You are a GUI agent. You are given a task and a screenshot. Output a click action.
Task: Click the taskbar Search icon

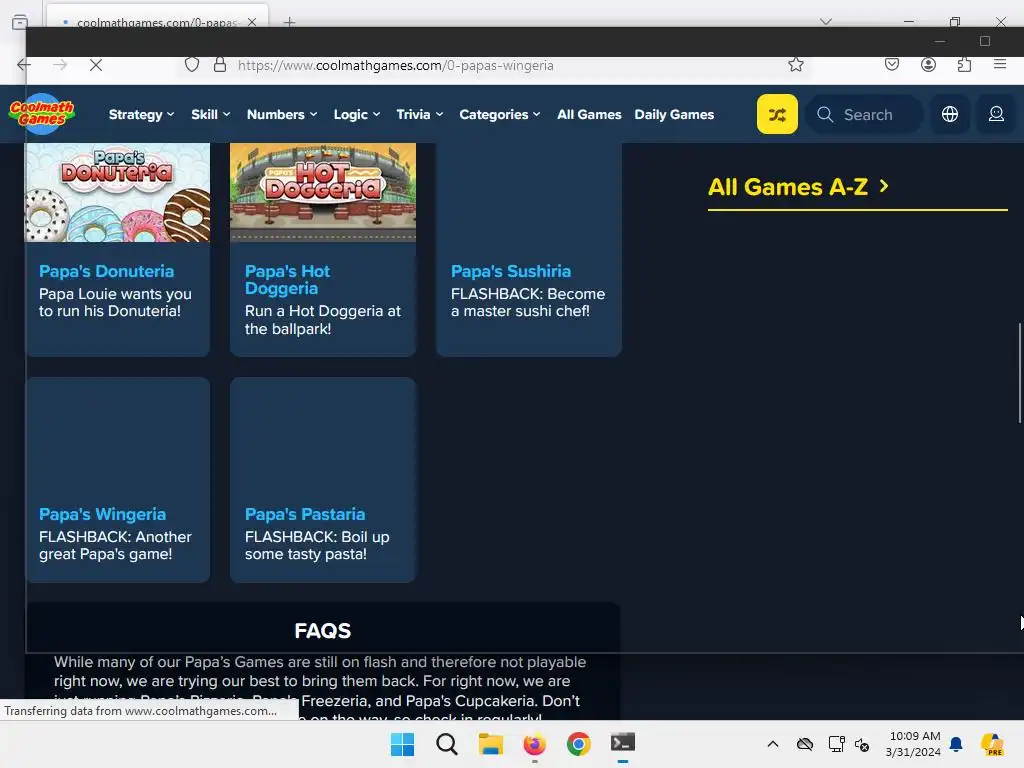tap(447, 744)
